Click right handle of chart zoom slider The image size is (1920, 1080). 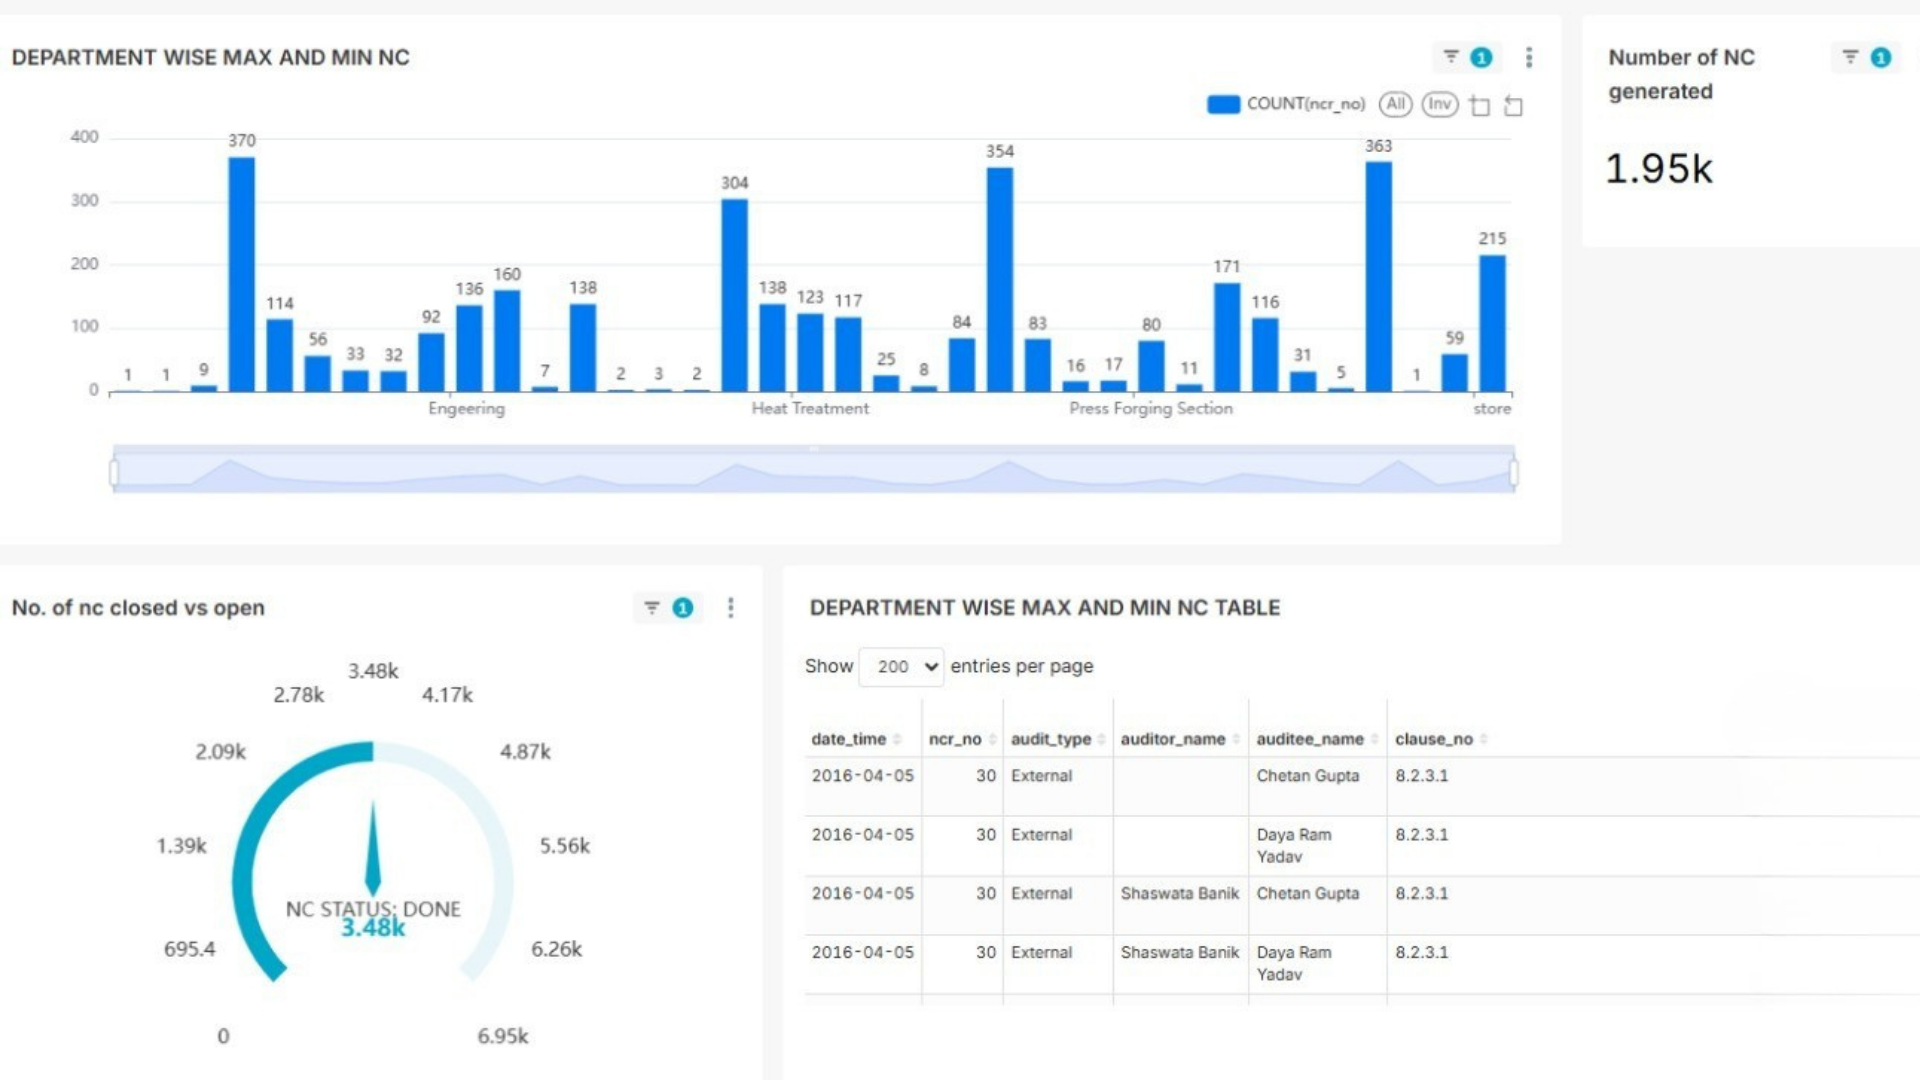tap(1514, 472)
